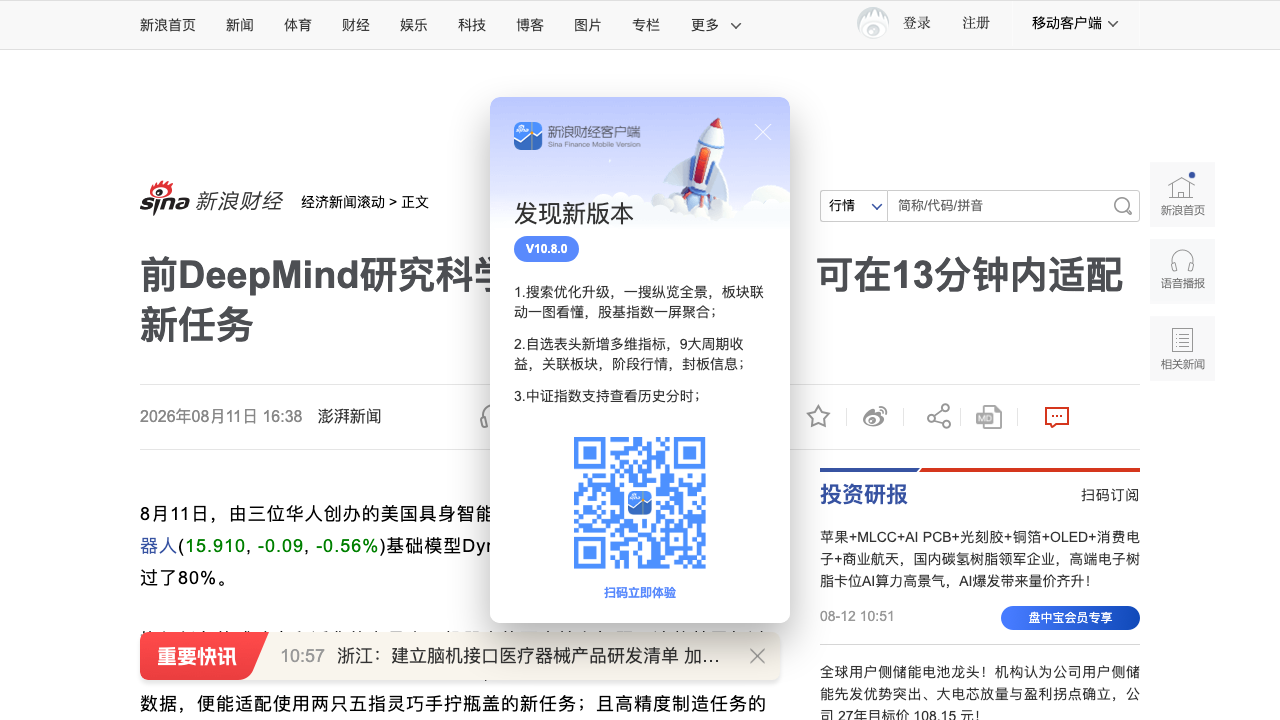The width and height of the screenshot is (1280, 720).
Task: Click the 相关新闻 list icon
Action: (1182, 348)
